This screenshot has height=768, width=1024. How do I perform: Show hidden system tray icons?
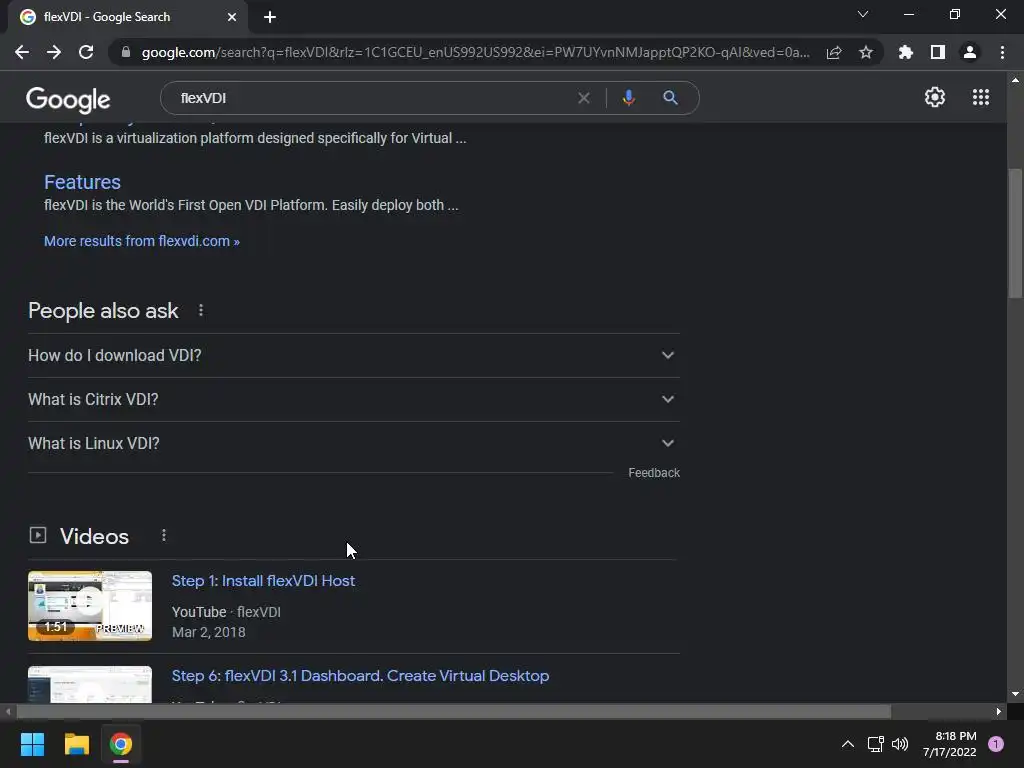pyautogui.click(x=848, y=744)
